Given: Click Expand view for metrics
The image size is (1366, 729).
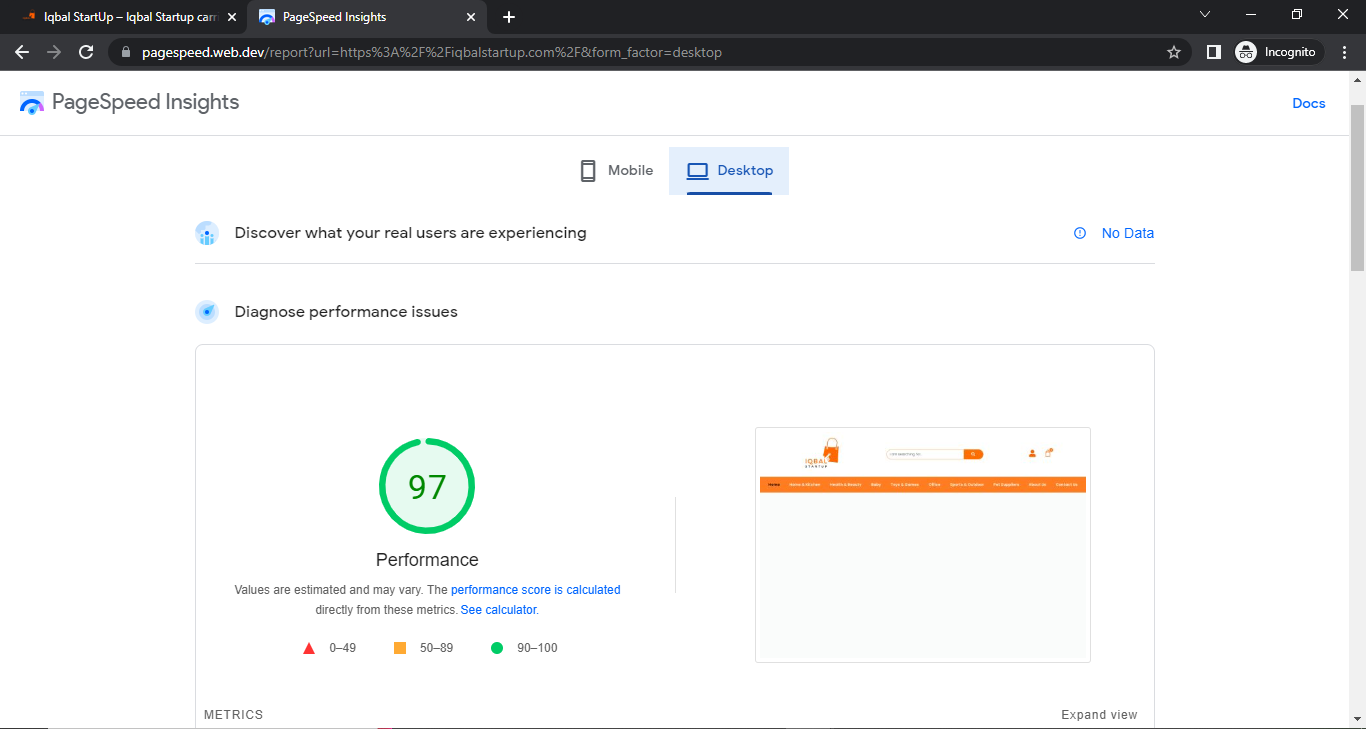Looking at the screenshot, I should [1099, 714].
